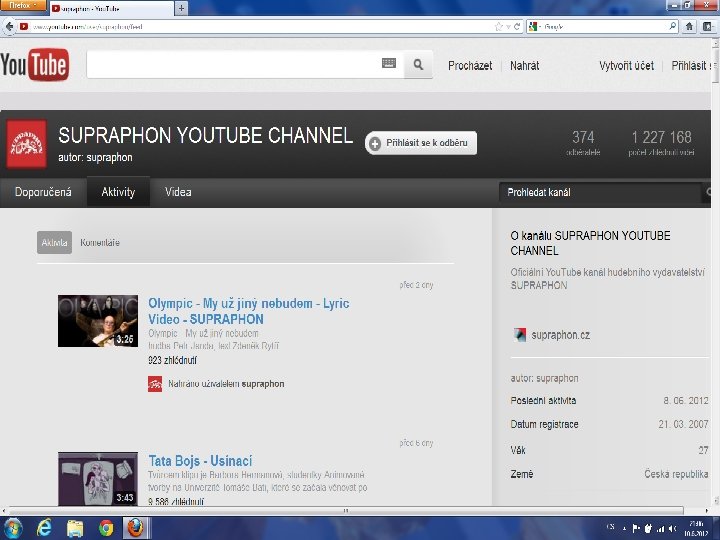Open the address bar history dropdown arrow
720x540 pixels.
coord(508,27)
